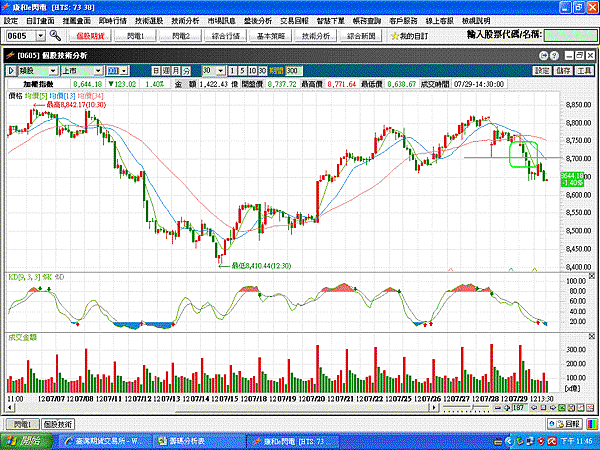Screen dimensions: 600x450
Task: Click the chart 工具 button
Action: click(x=584, y=71)
